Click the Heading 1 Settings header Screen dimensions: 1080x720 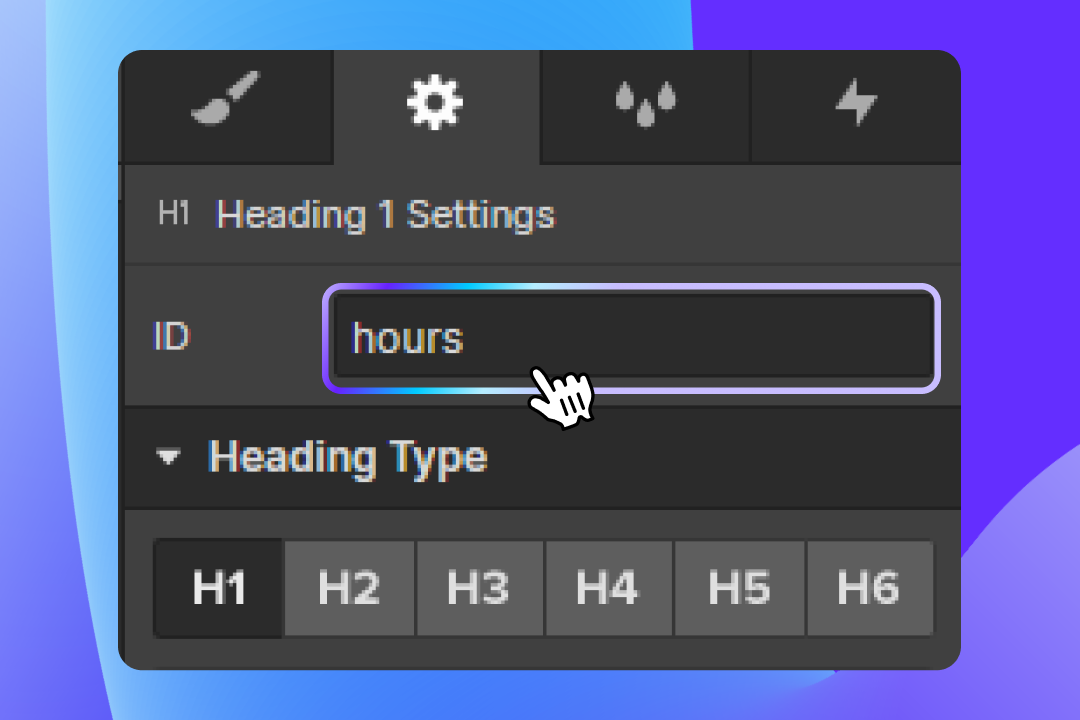coord(388,213)
